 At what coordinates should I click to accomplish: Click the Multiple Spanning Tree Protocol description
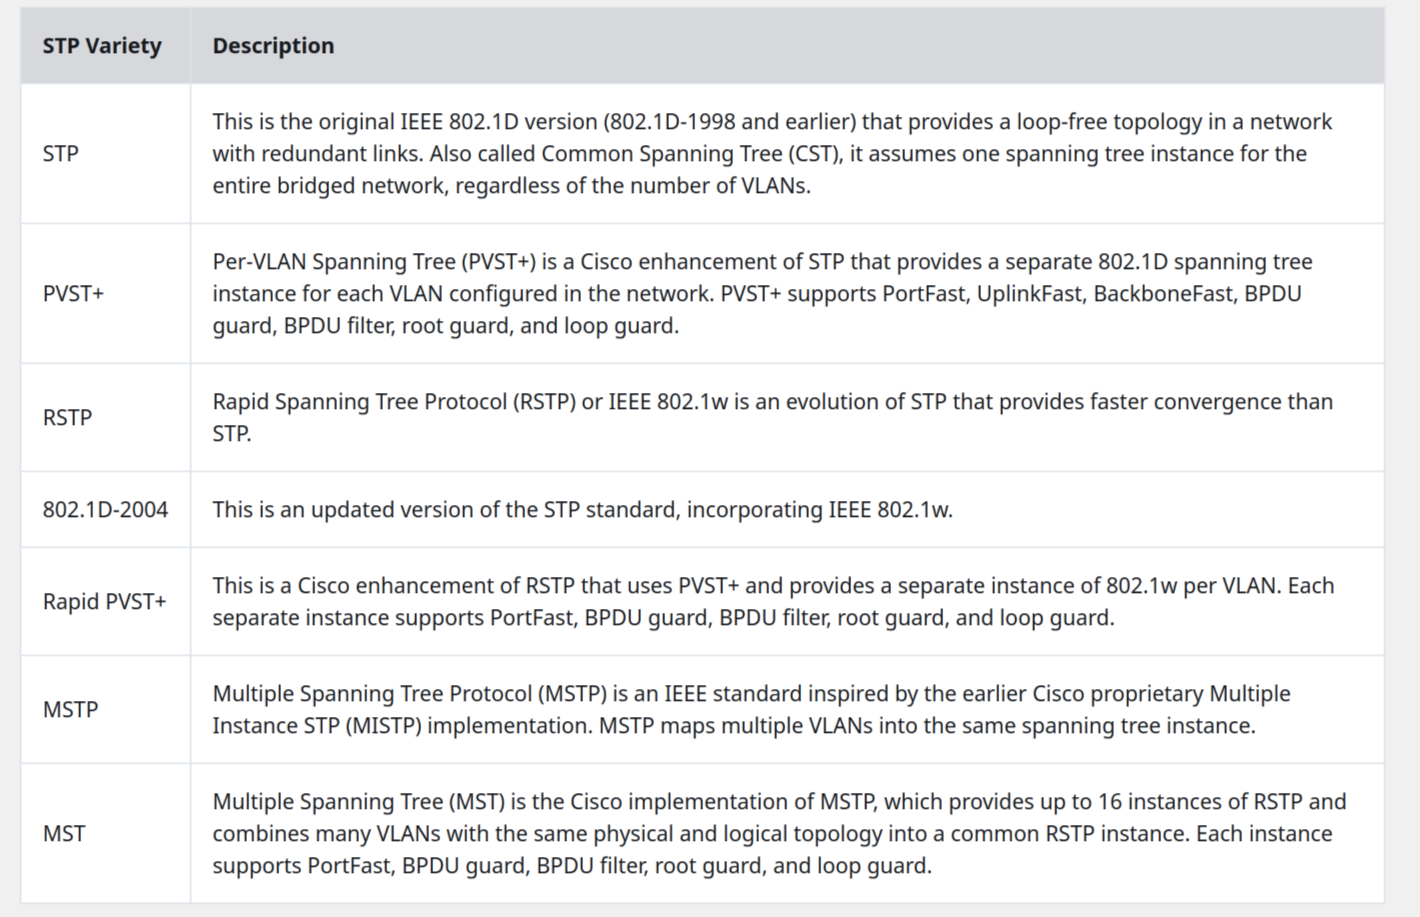click(751, 710)
